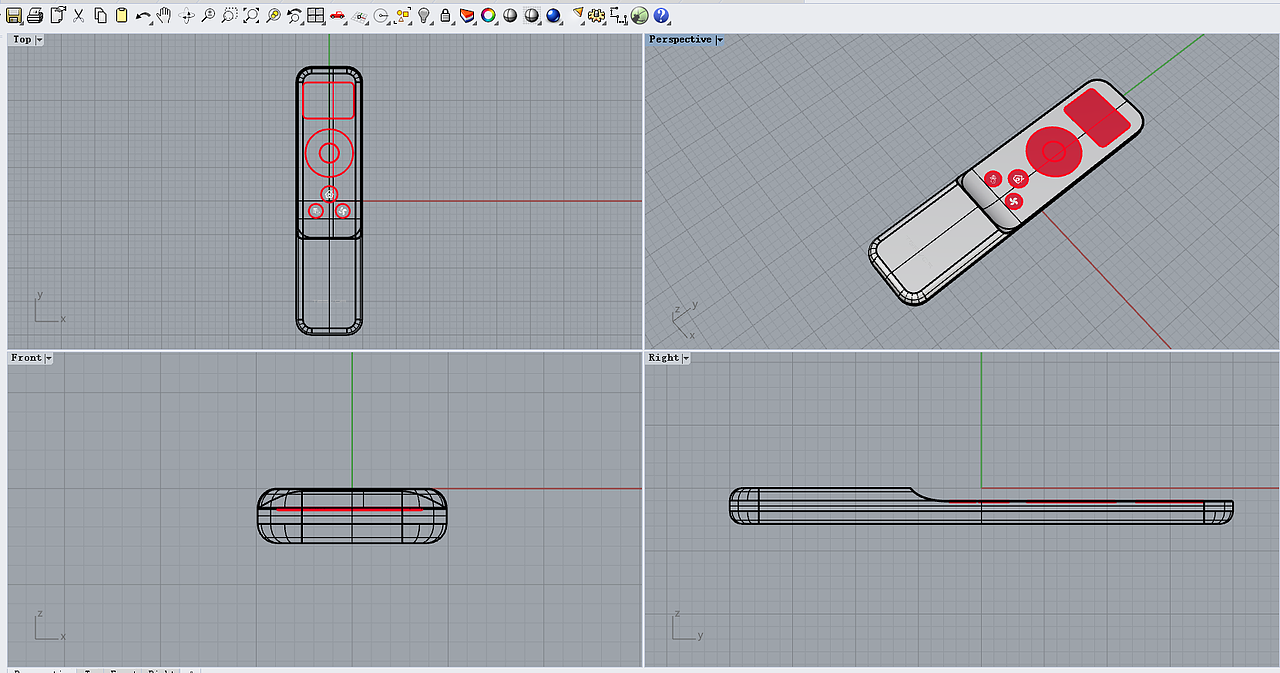Click the blue Render sphere icon
1280x673 pixels.
click(x=553, y=15)
